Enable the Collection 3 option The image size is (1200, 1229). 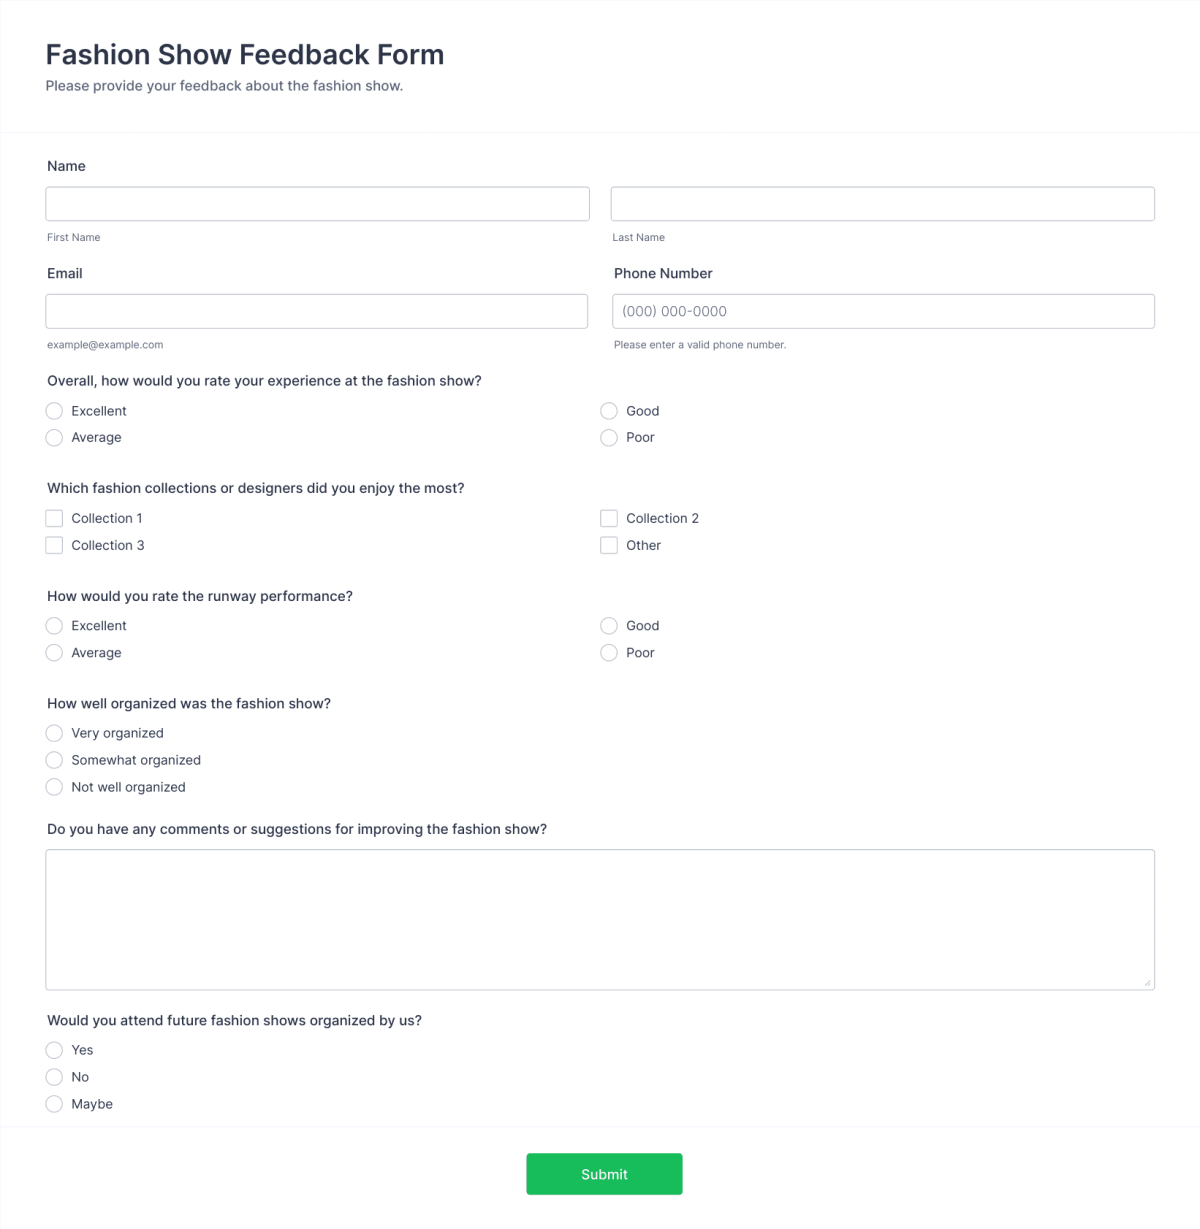coord(54,545)
